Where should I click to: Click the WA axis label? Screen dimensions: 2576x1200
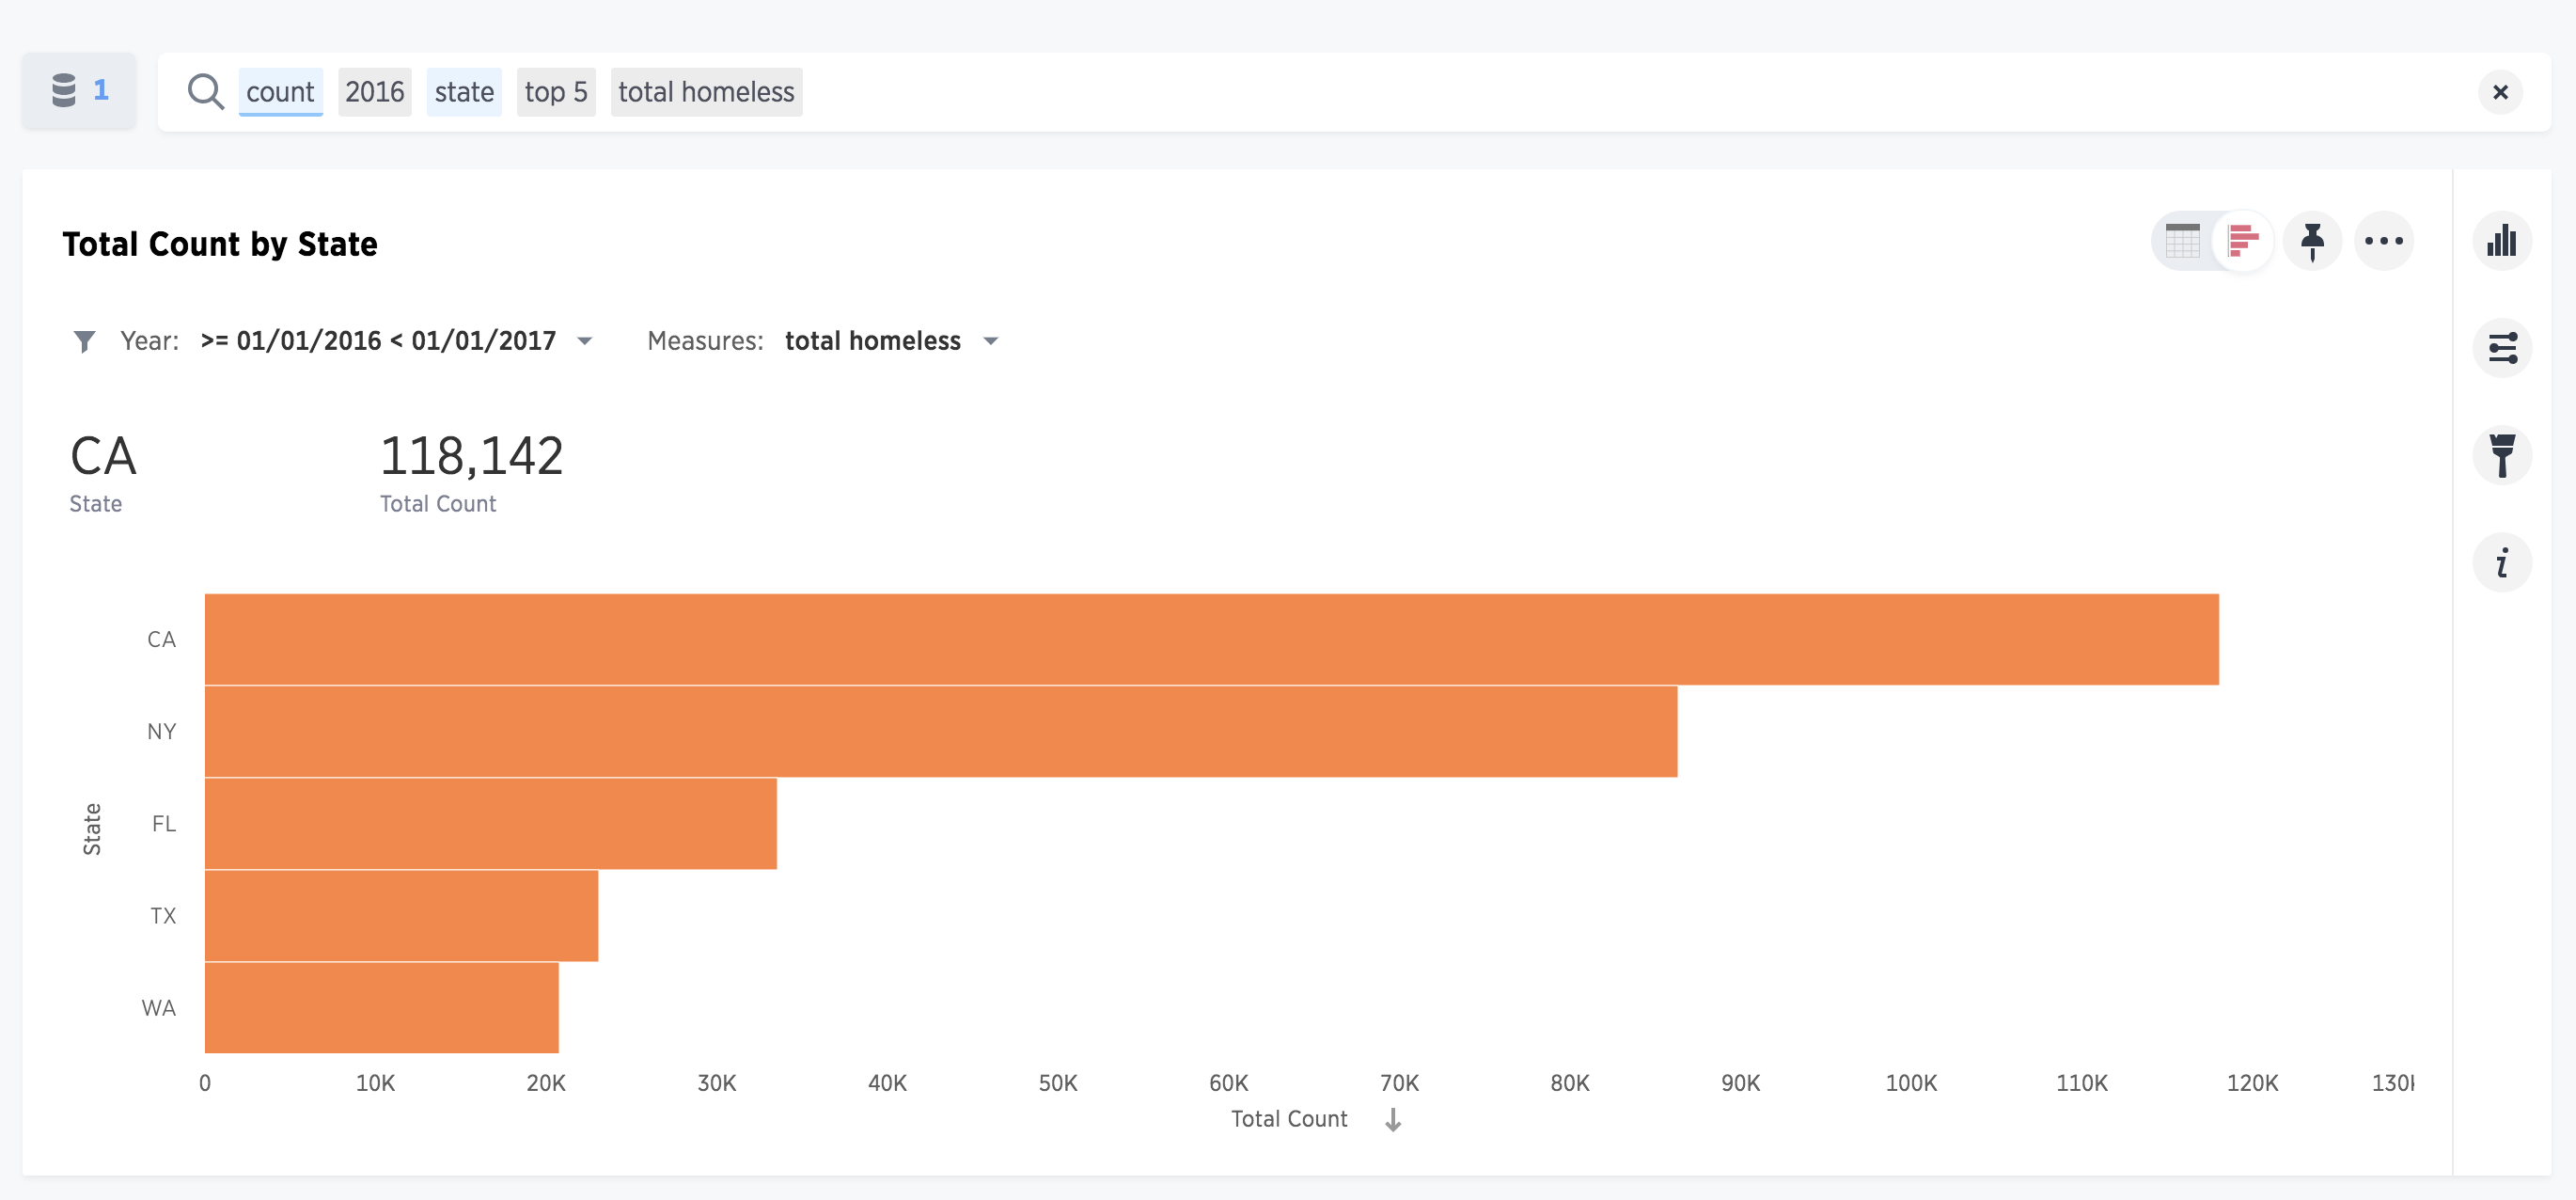pos(159,1008)
